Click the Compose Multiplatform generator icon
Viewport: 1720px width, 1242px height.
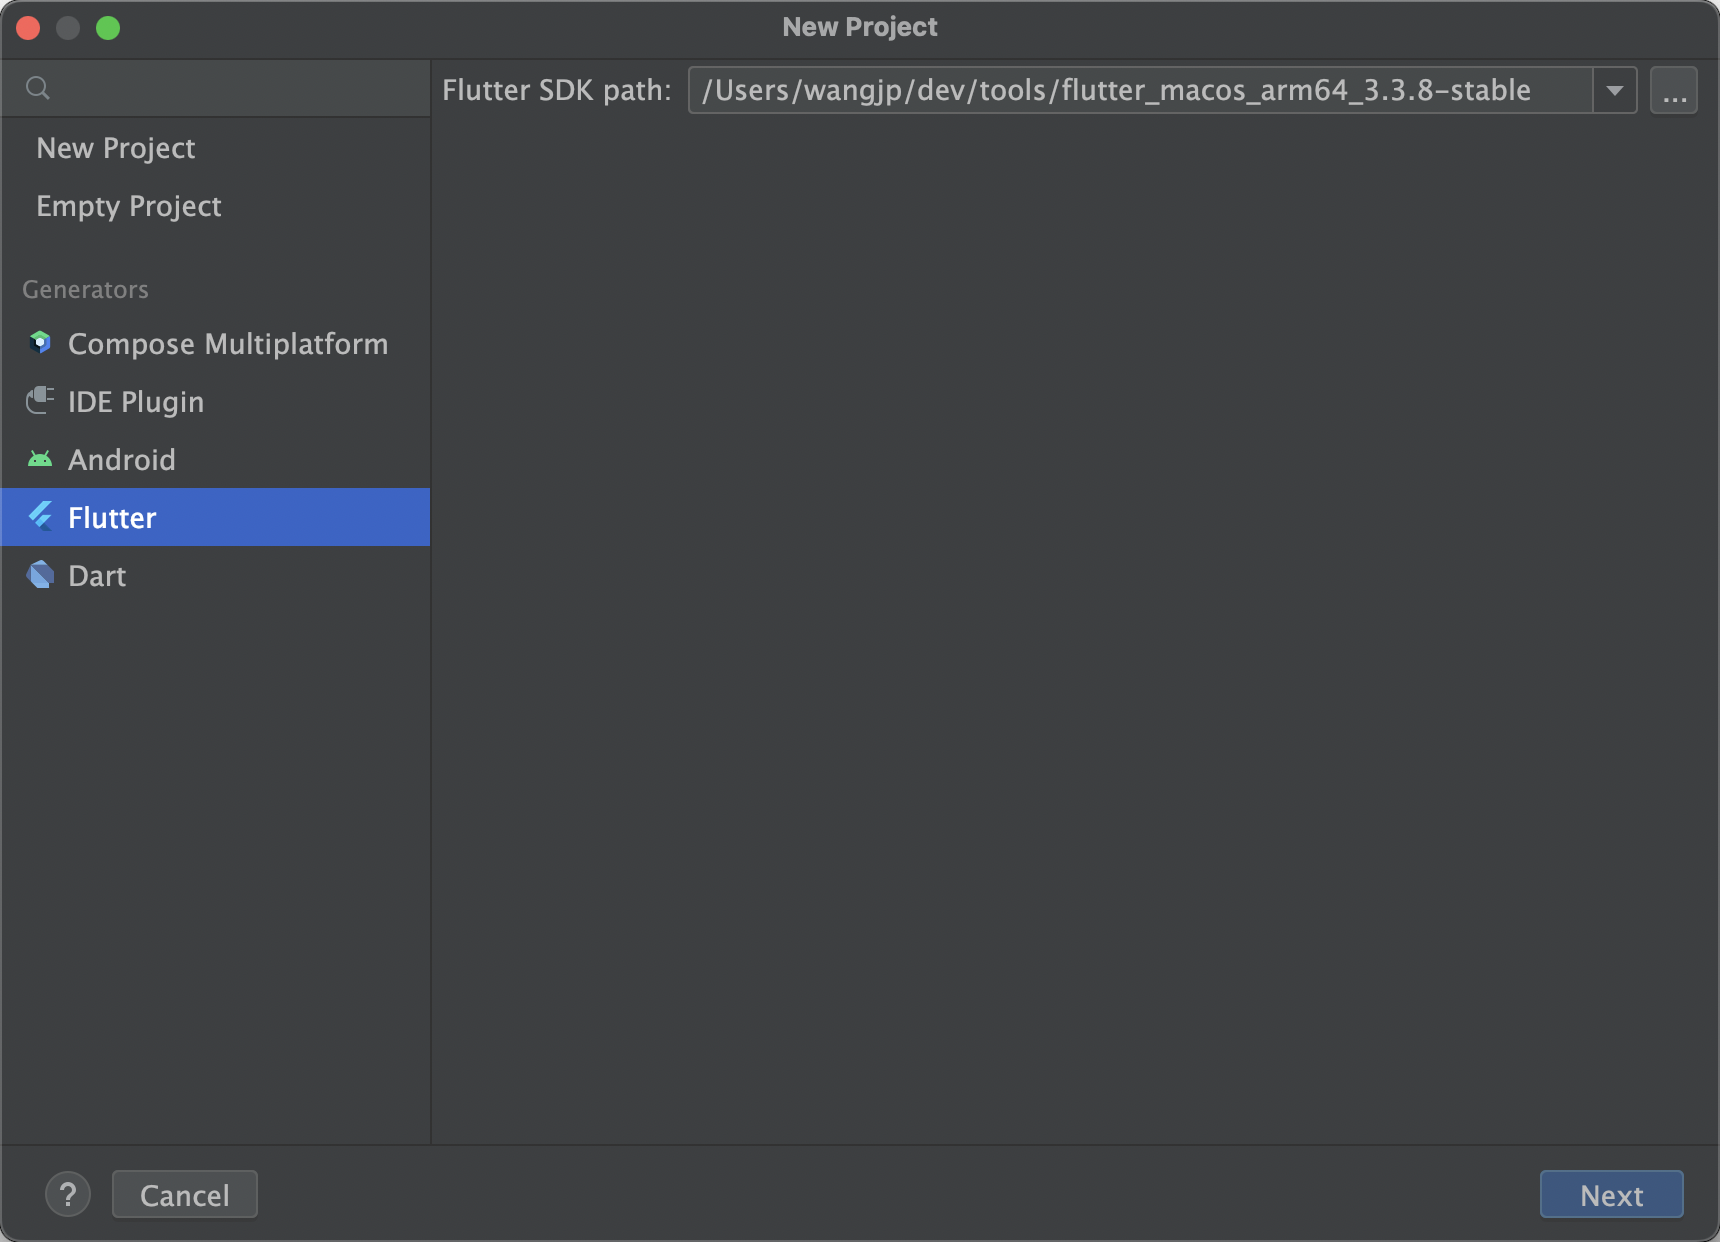[x=40, y=343]
